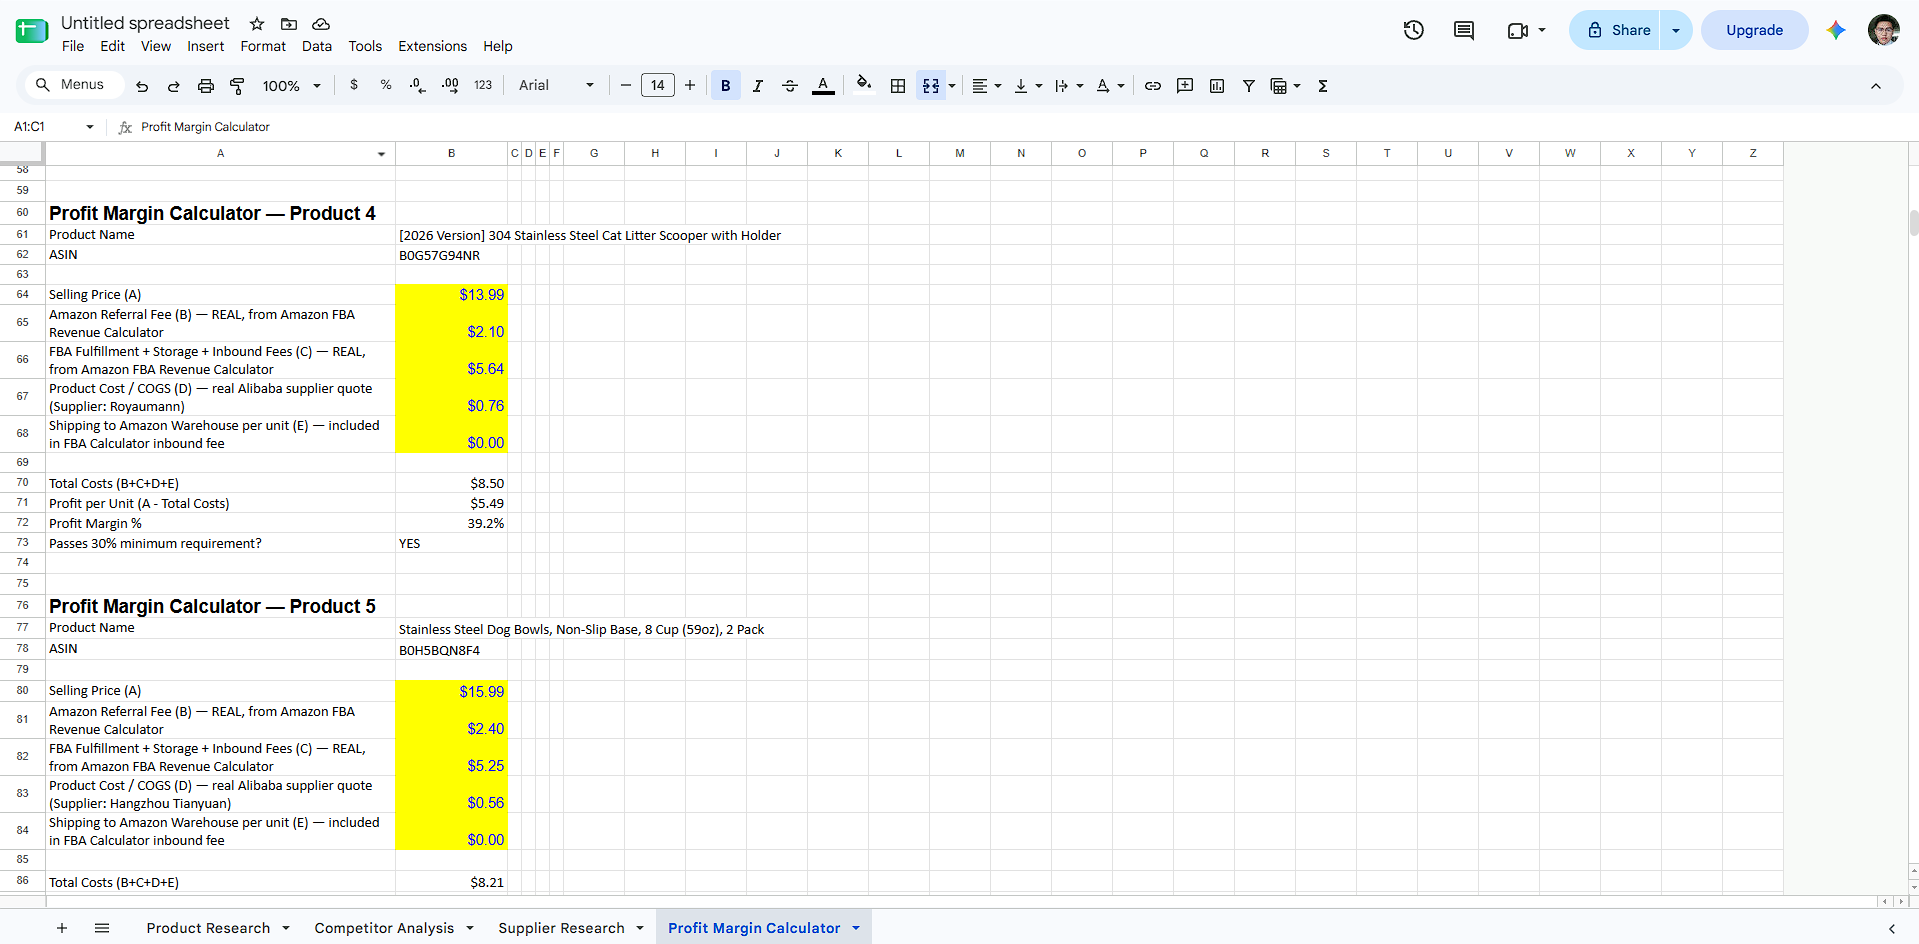Screen dimensions: 1919x944
Task: Search the Menus box
Action: 72,85
